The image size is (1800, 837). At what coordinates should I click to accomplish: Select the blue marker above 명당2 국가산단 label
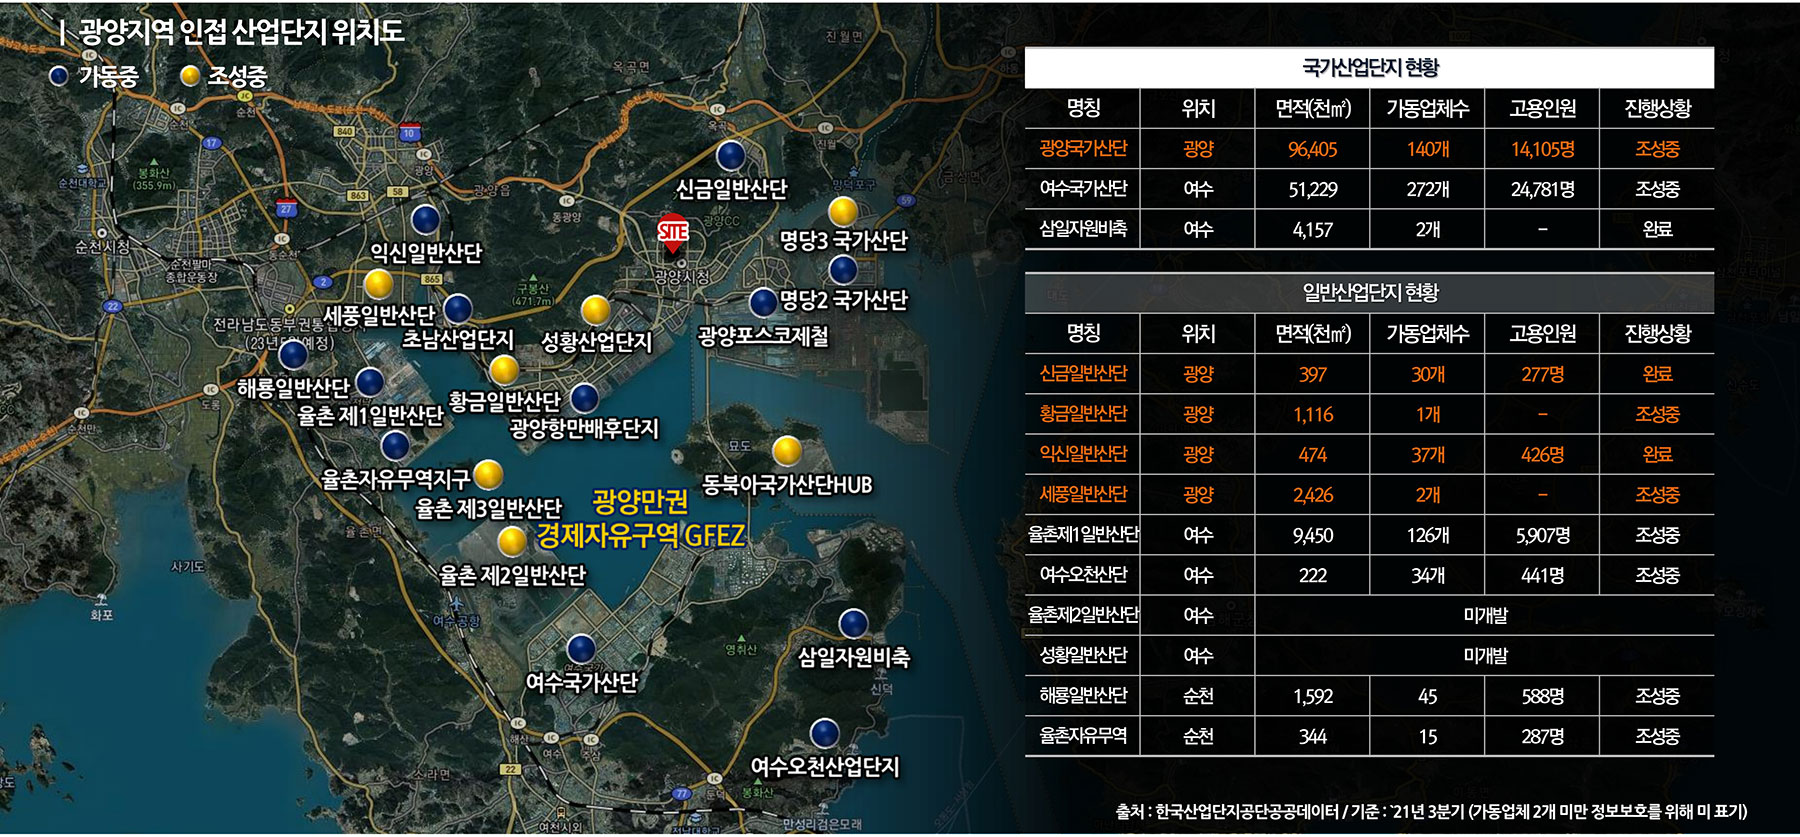[843, 269]
